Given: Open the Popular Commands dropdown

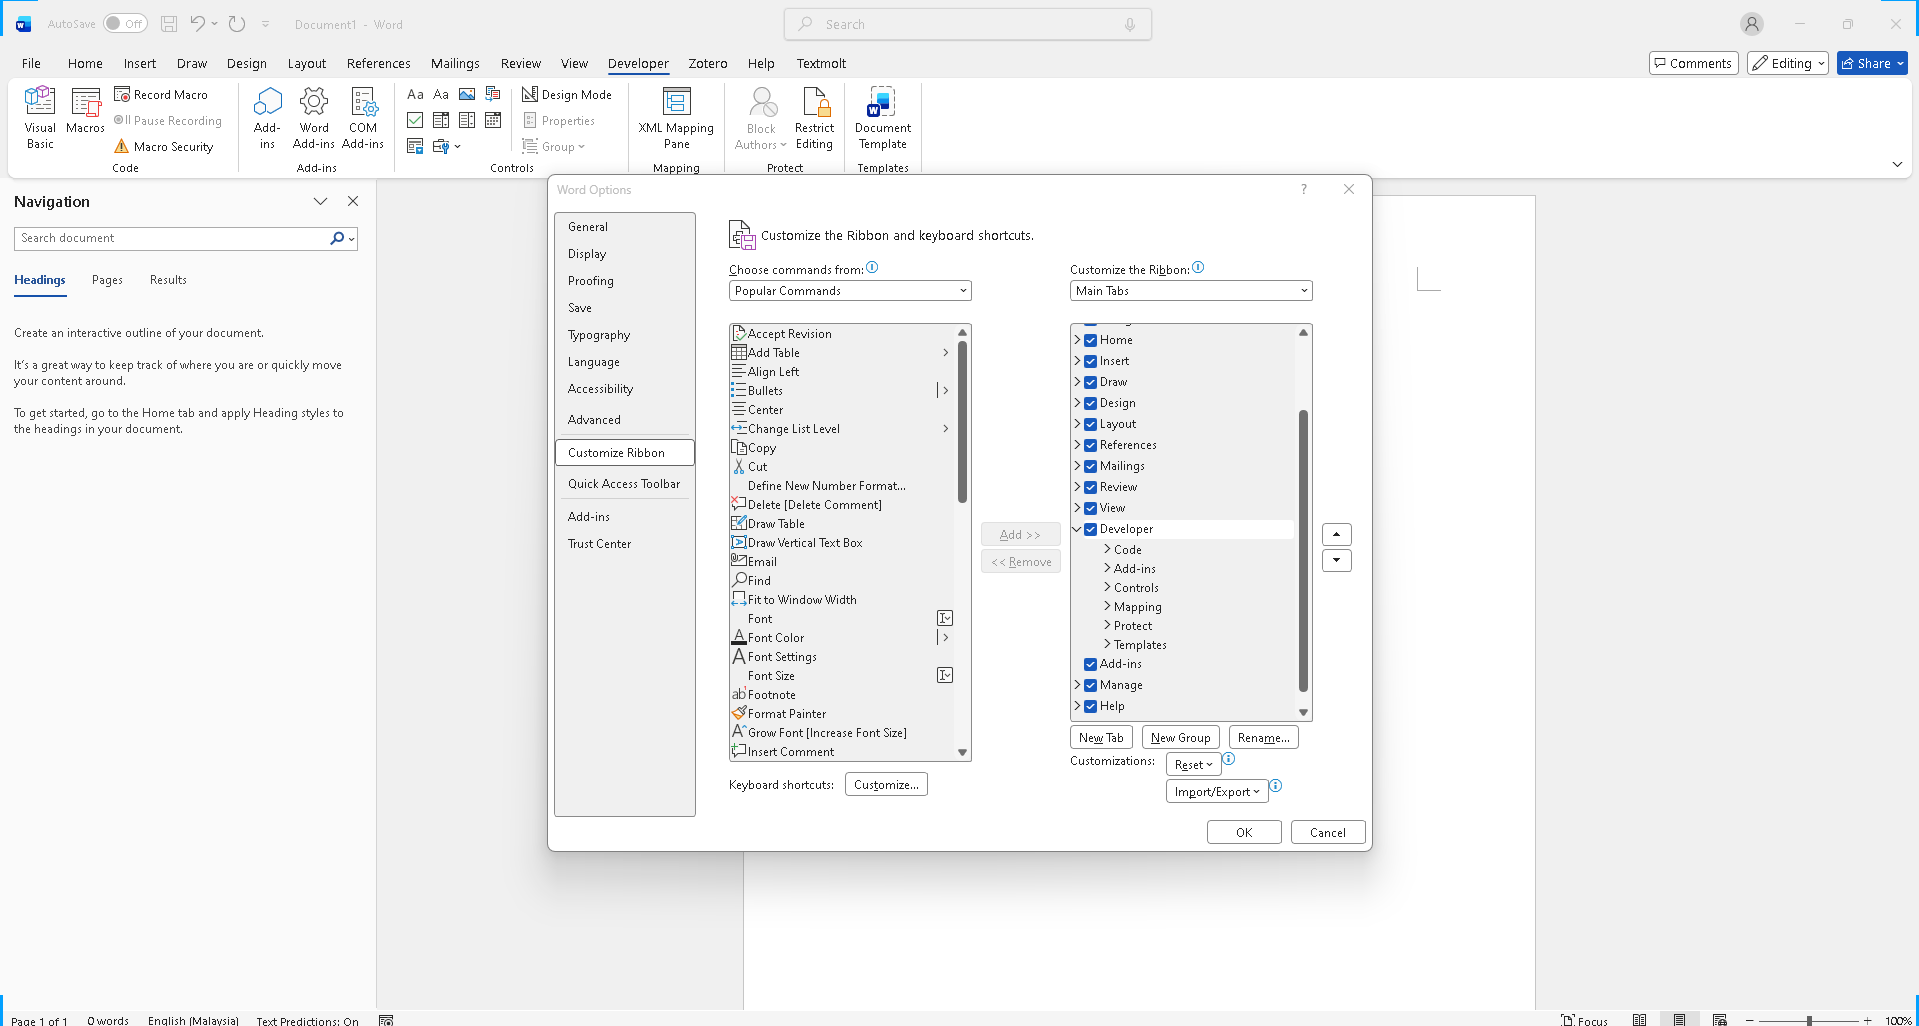Looking at the screenshot, I should tap(850, 291).
